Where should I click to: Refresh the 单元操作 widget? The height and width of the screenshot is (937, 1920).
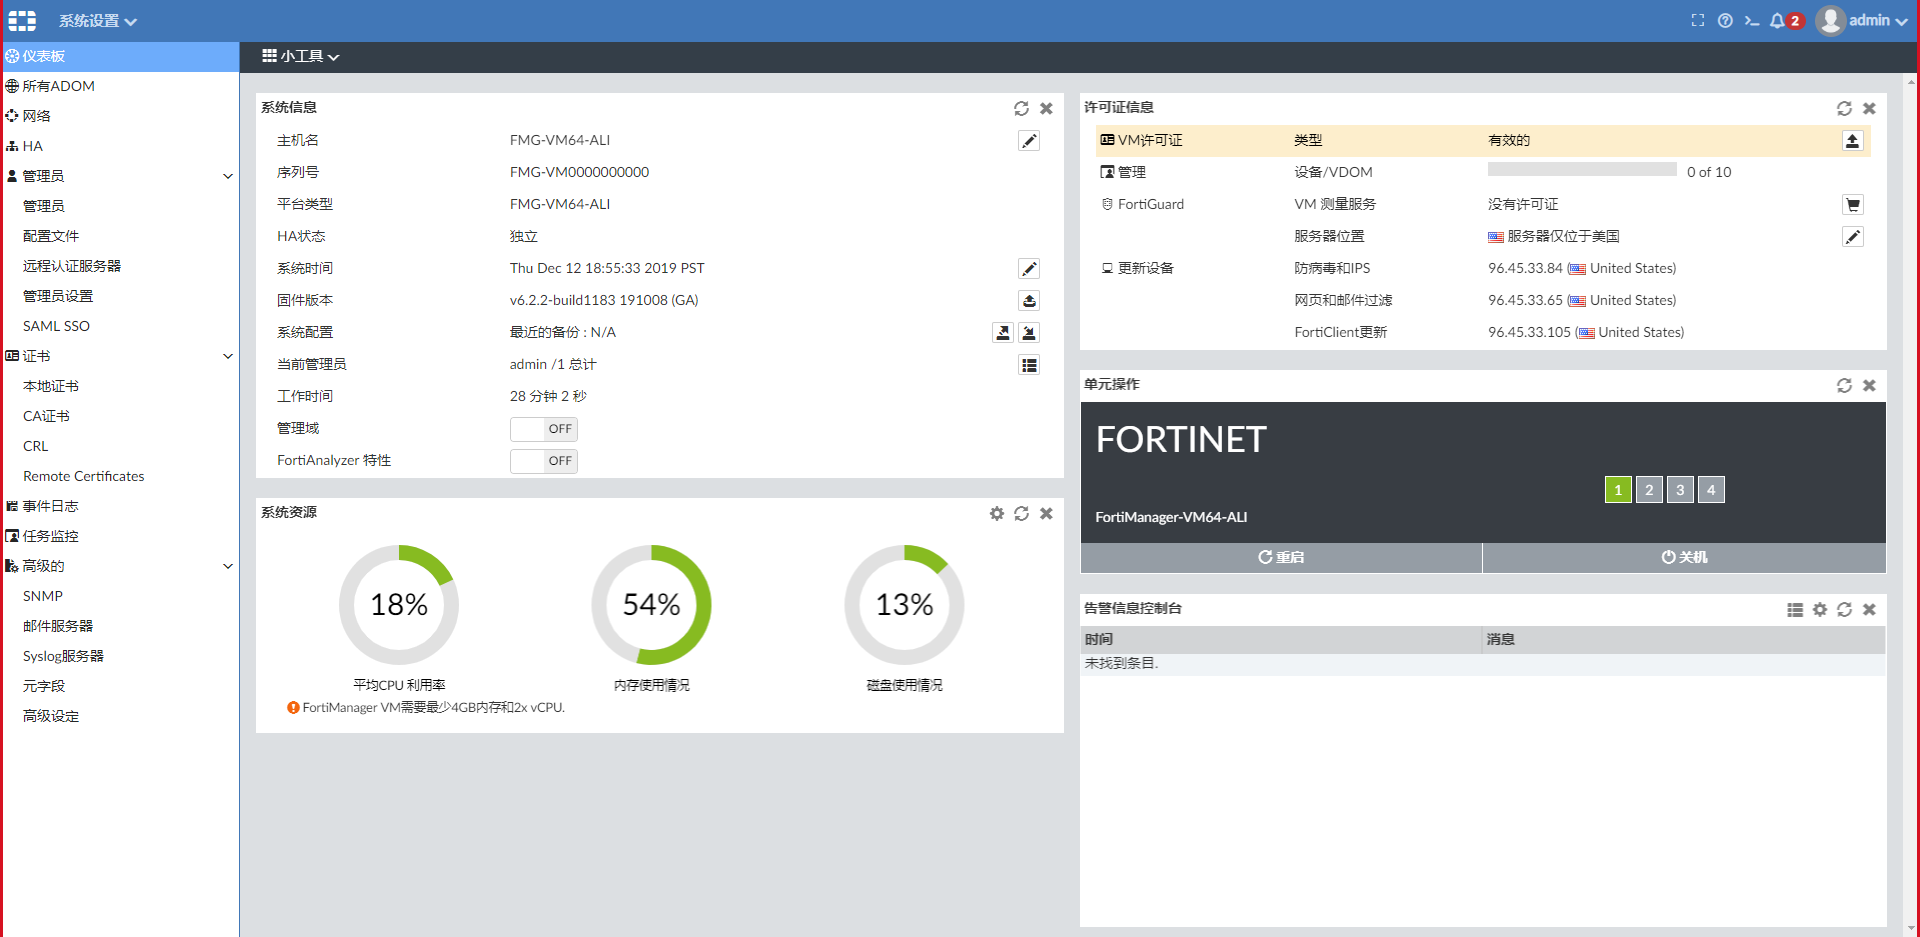pos(1844,385)
